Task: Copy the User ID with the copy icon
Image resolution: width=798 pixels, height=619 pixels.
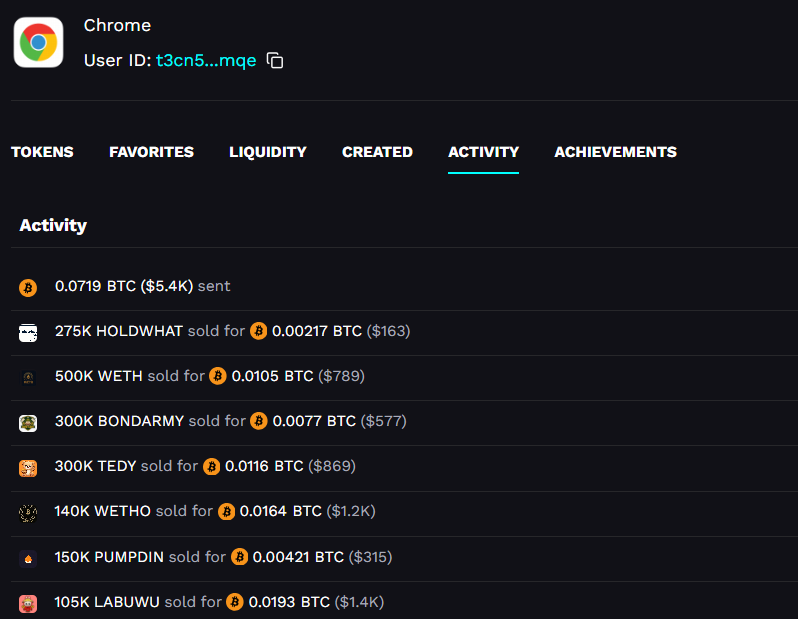Action: [x=275, y=61]
